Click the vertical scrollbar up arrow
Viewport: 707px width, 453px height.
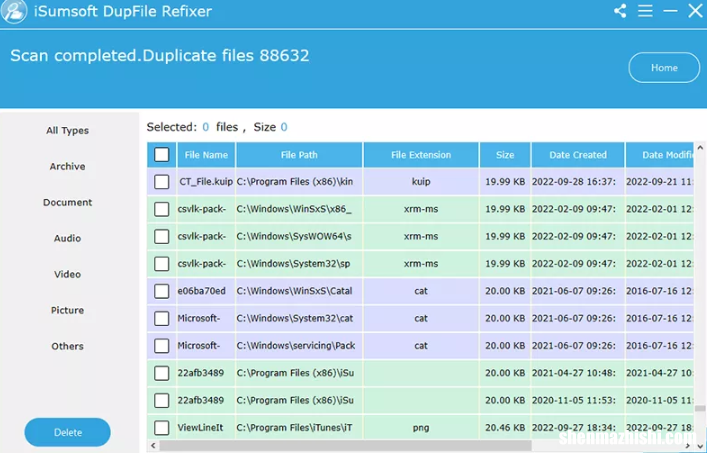(x=700, y=148)
